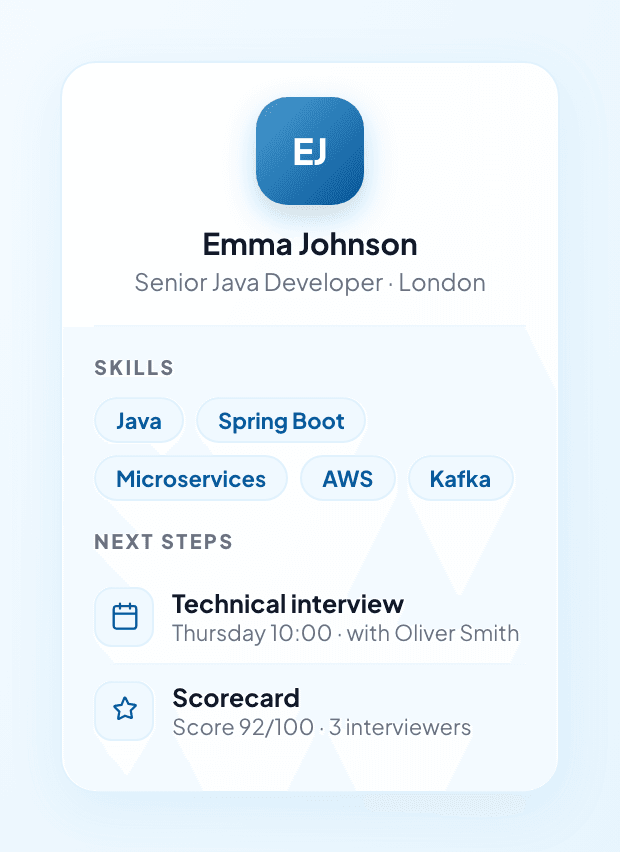
Task: Select the Spring Boot skill tag
Action: point(281,421)
